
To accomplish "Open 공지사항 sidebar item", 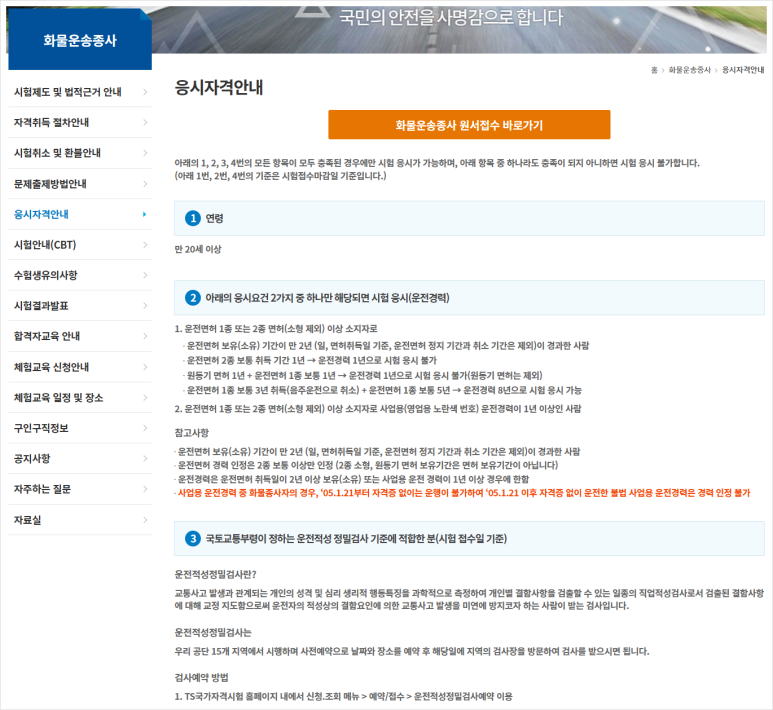I will (80, 459).
